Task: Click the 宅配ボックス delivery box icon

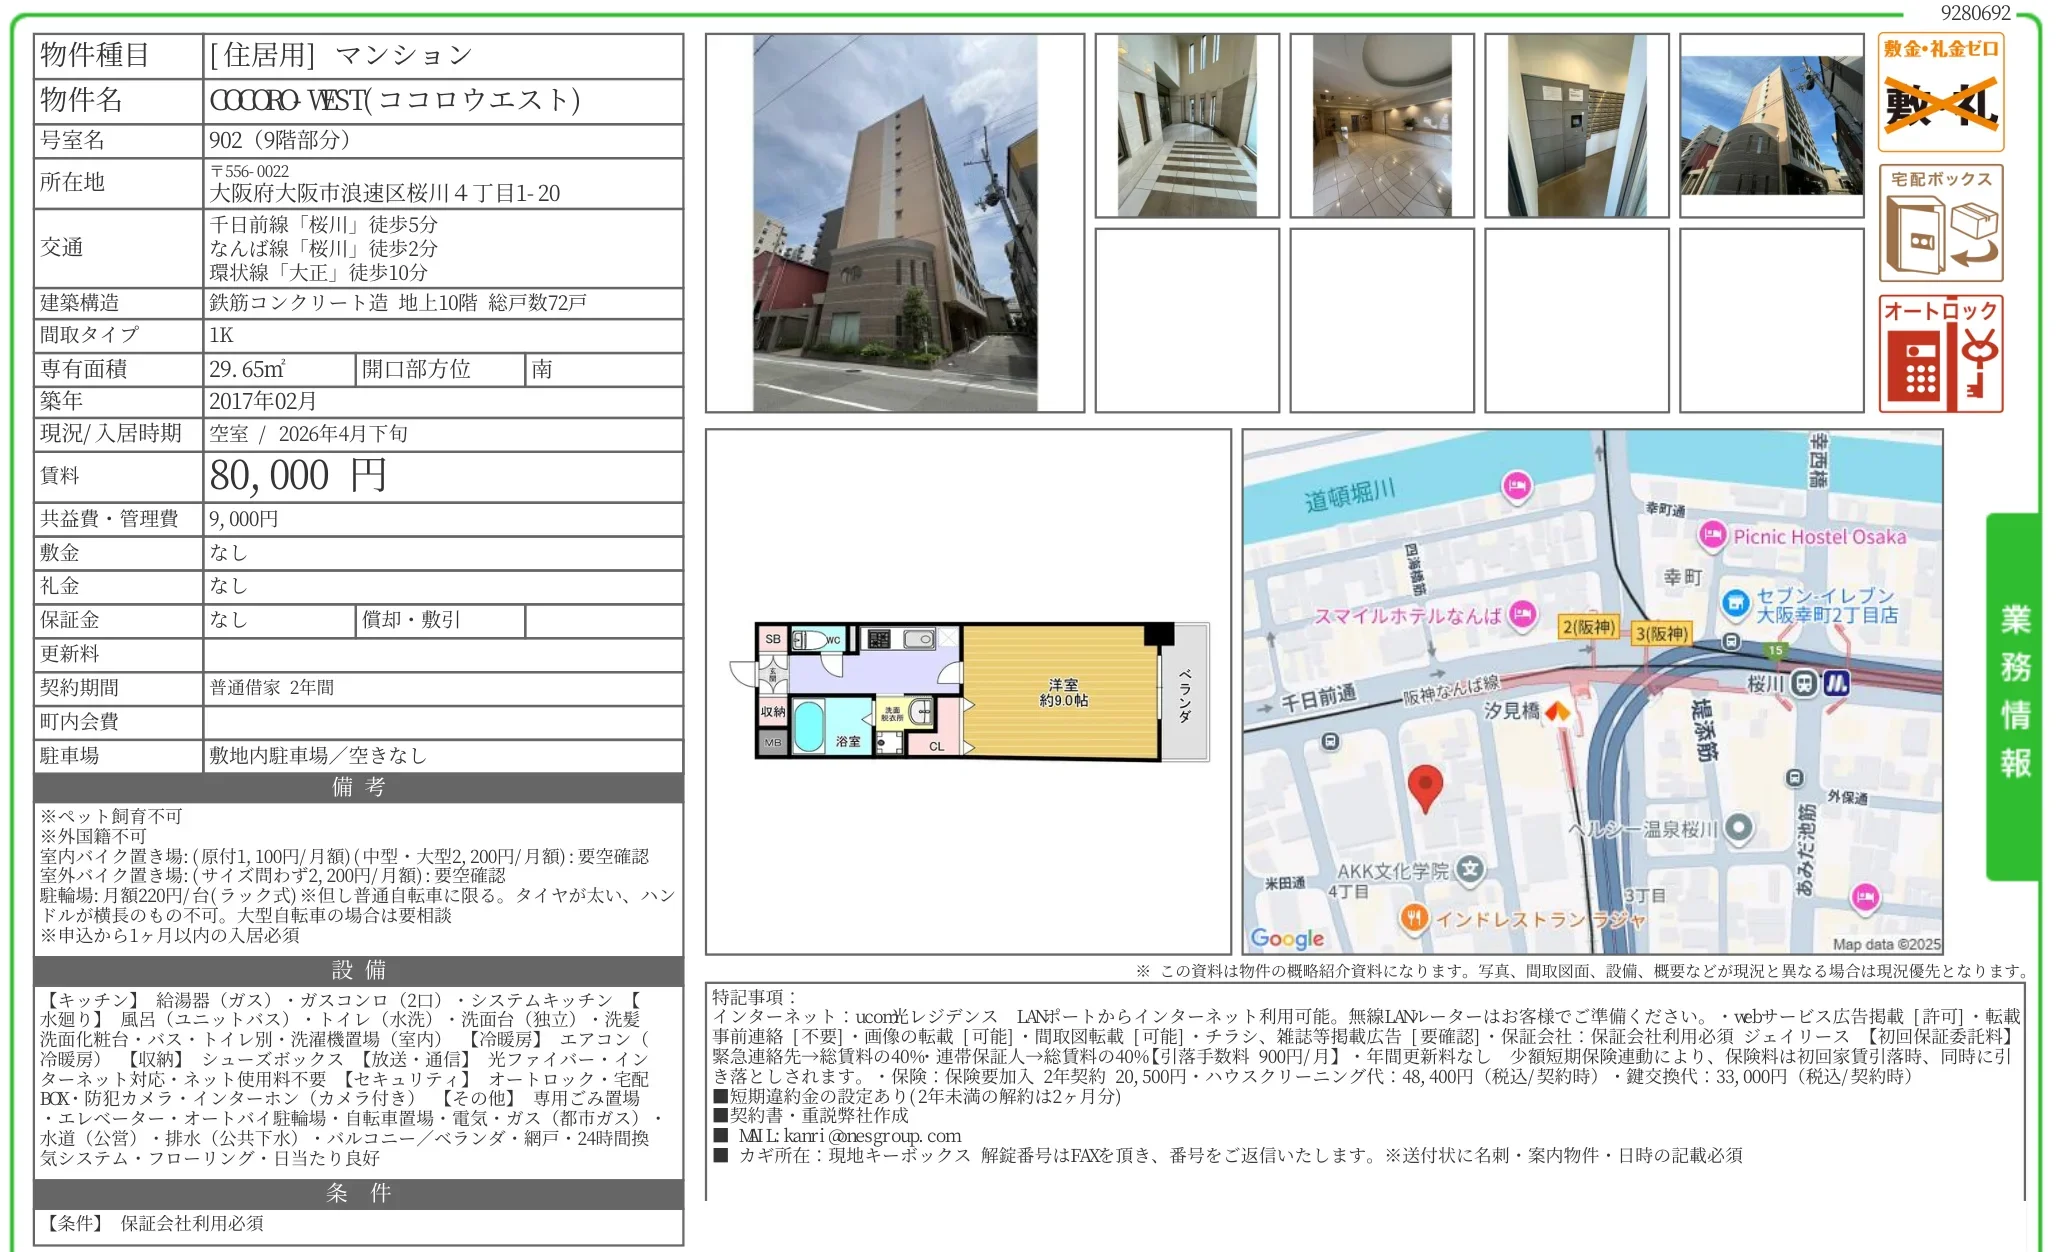Action: 1940,223
